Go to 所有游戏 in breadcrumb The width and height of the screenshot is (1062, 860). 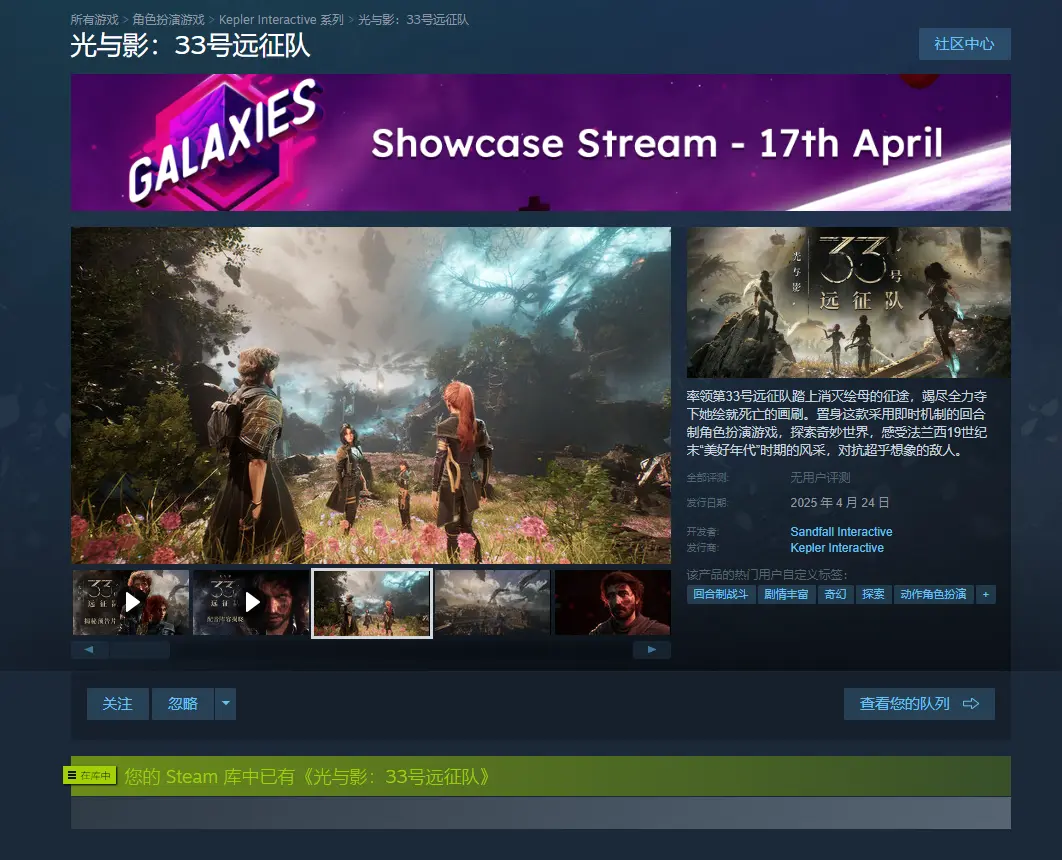click(94, 20)
